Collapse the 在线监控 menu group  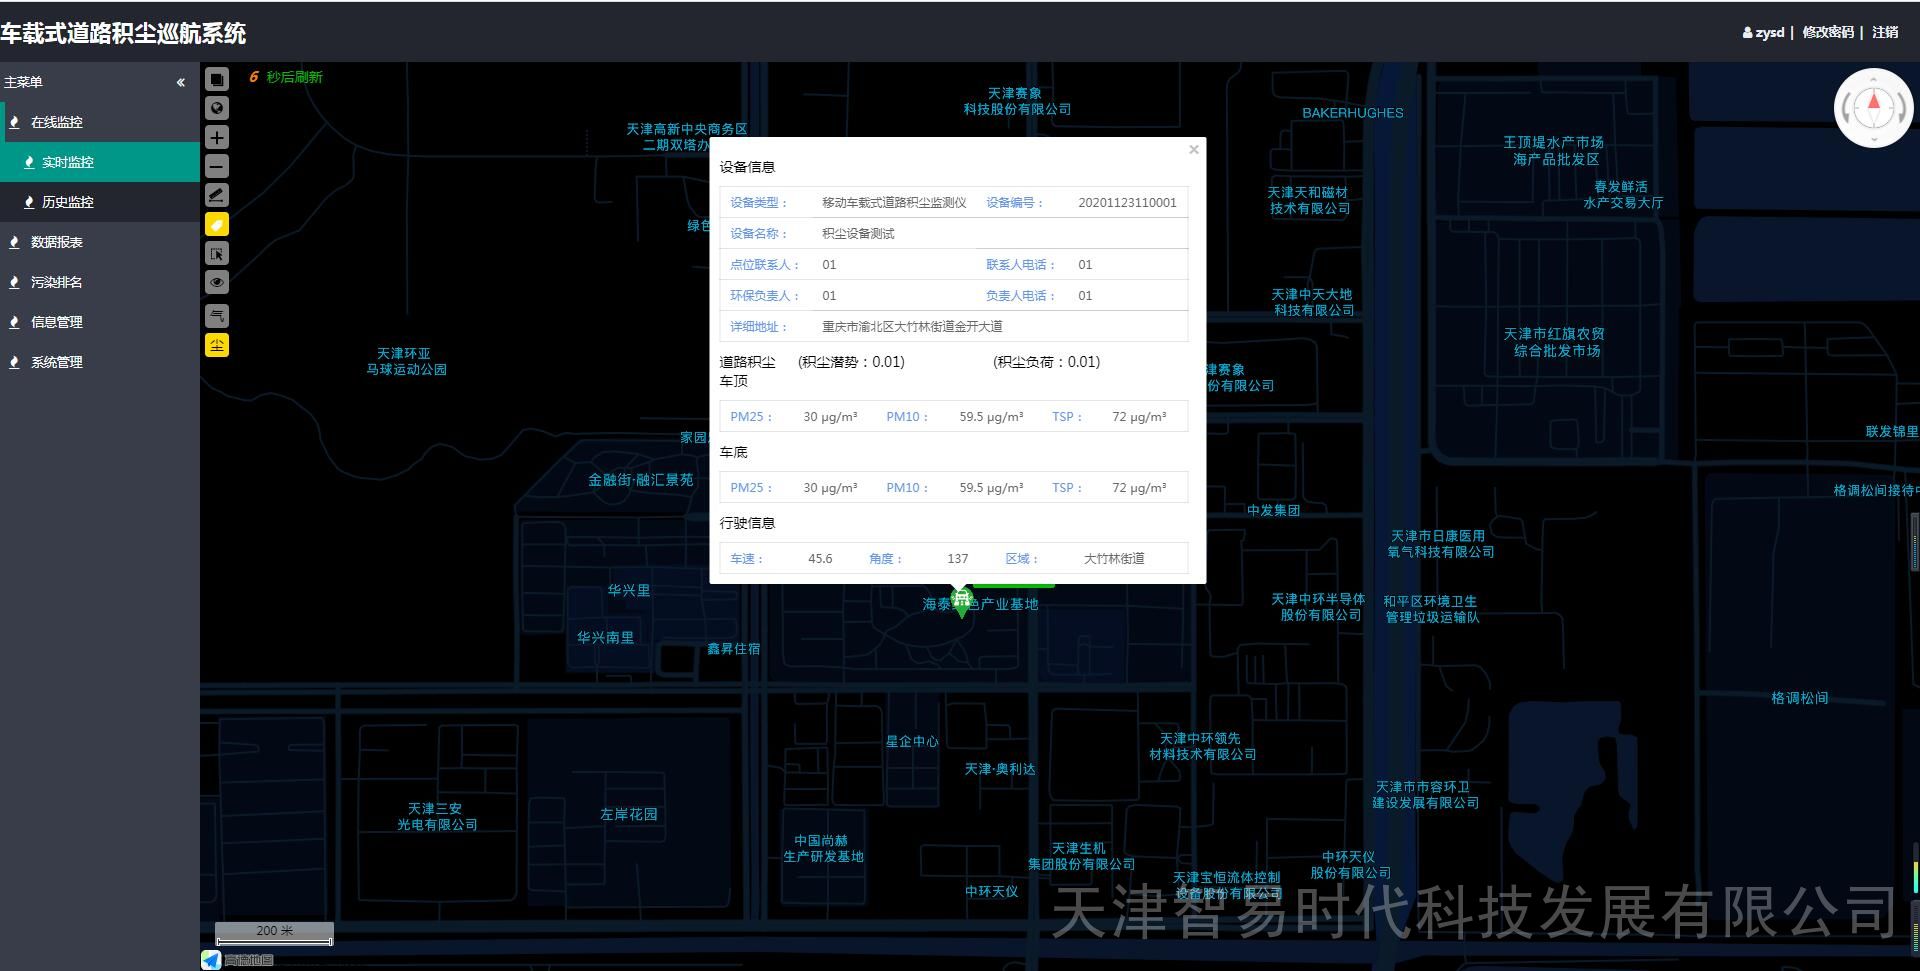[57, 122]
